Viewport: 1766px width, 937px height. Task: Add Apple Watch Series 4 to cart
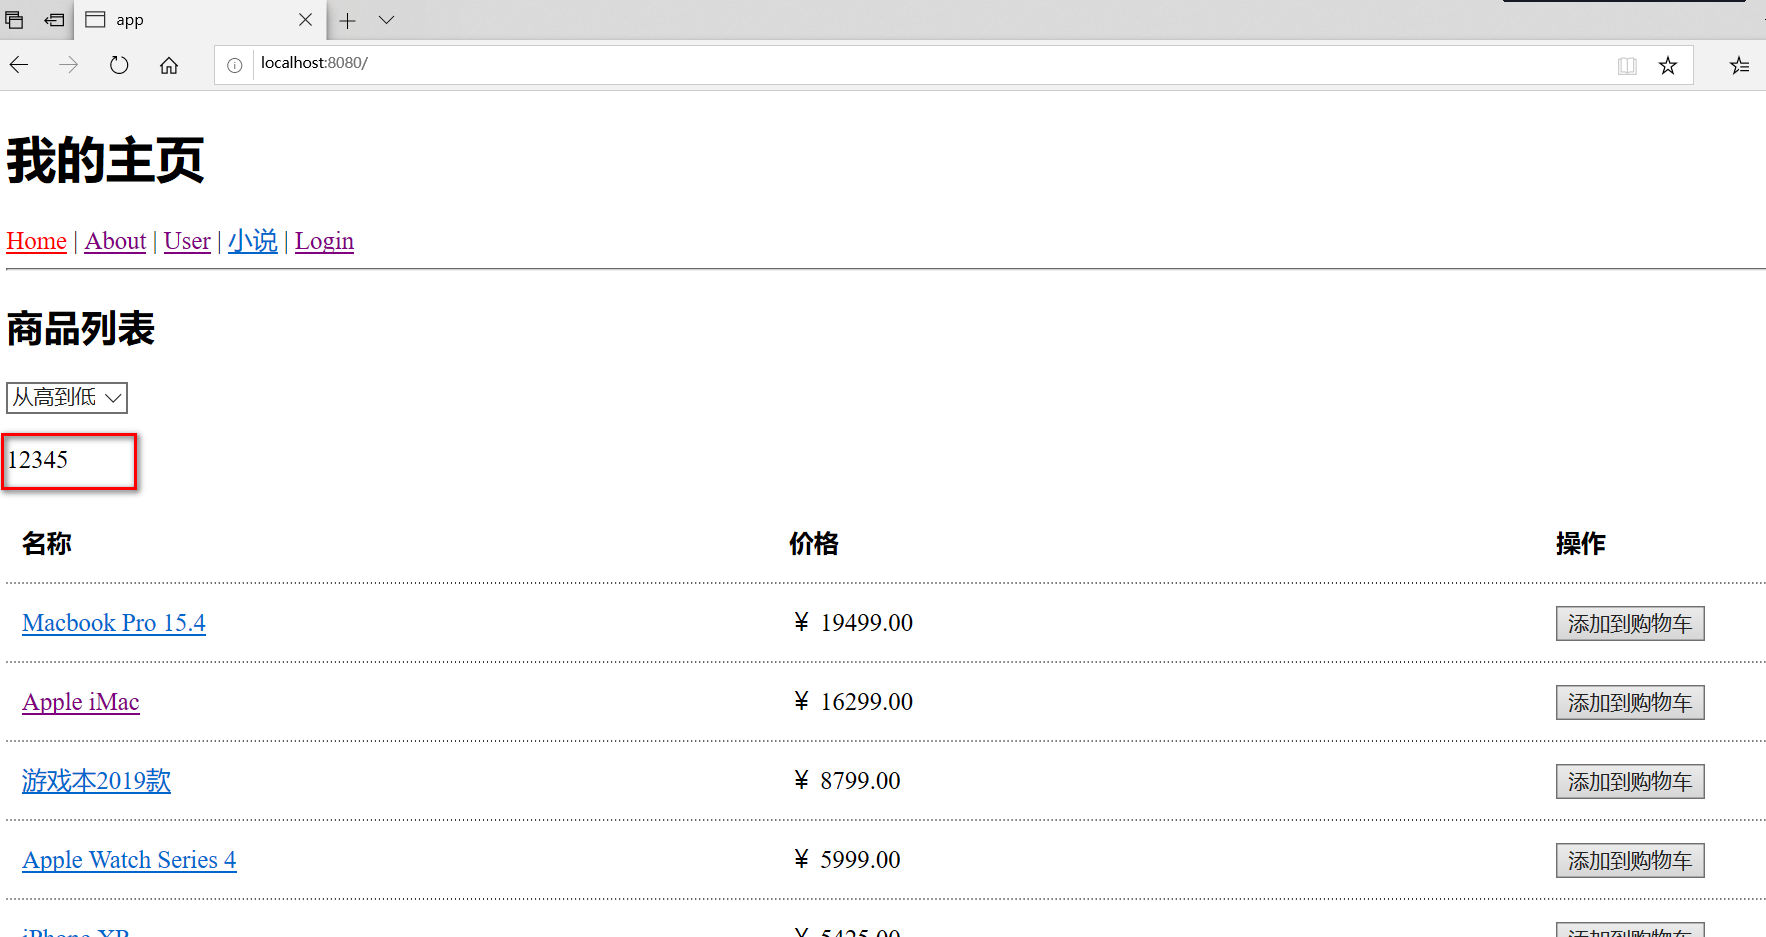1630,861
